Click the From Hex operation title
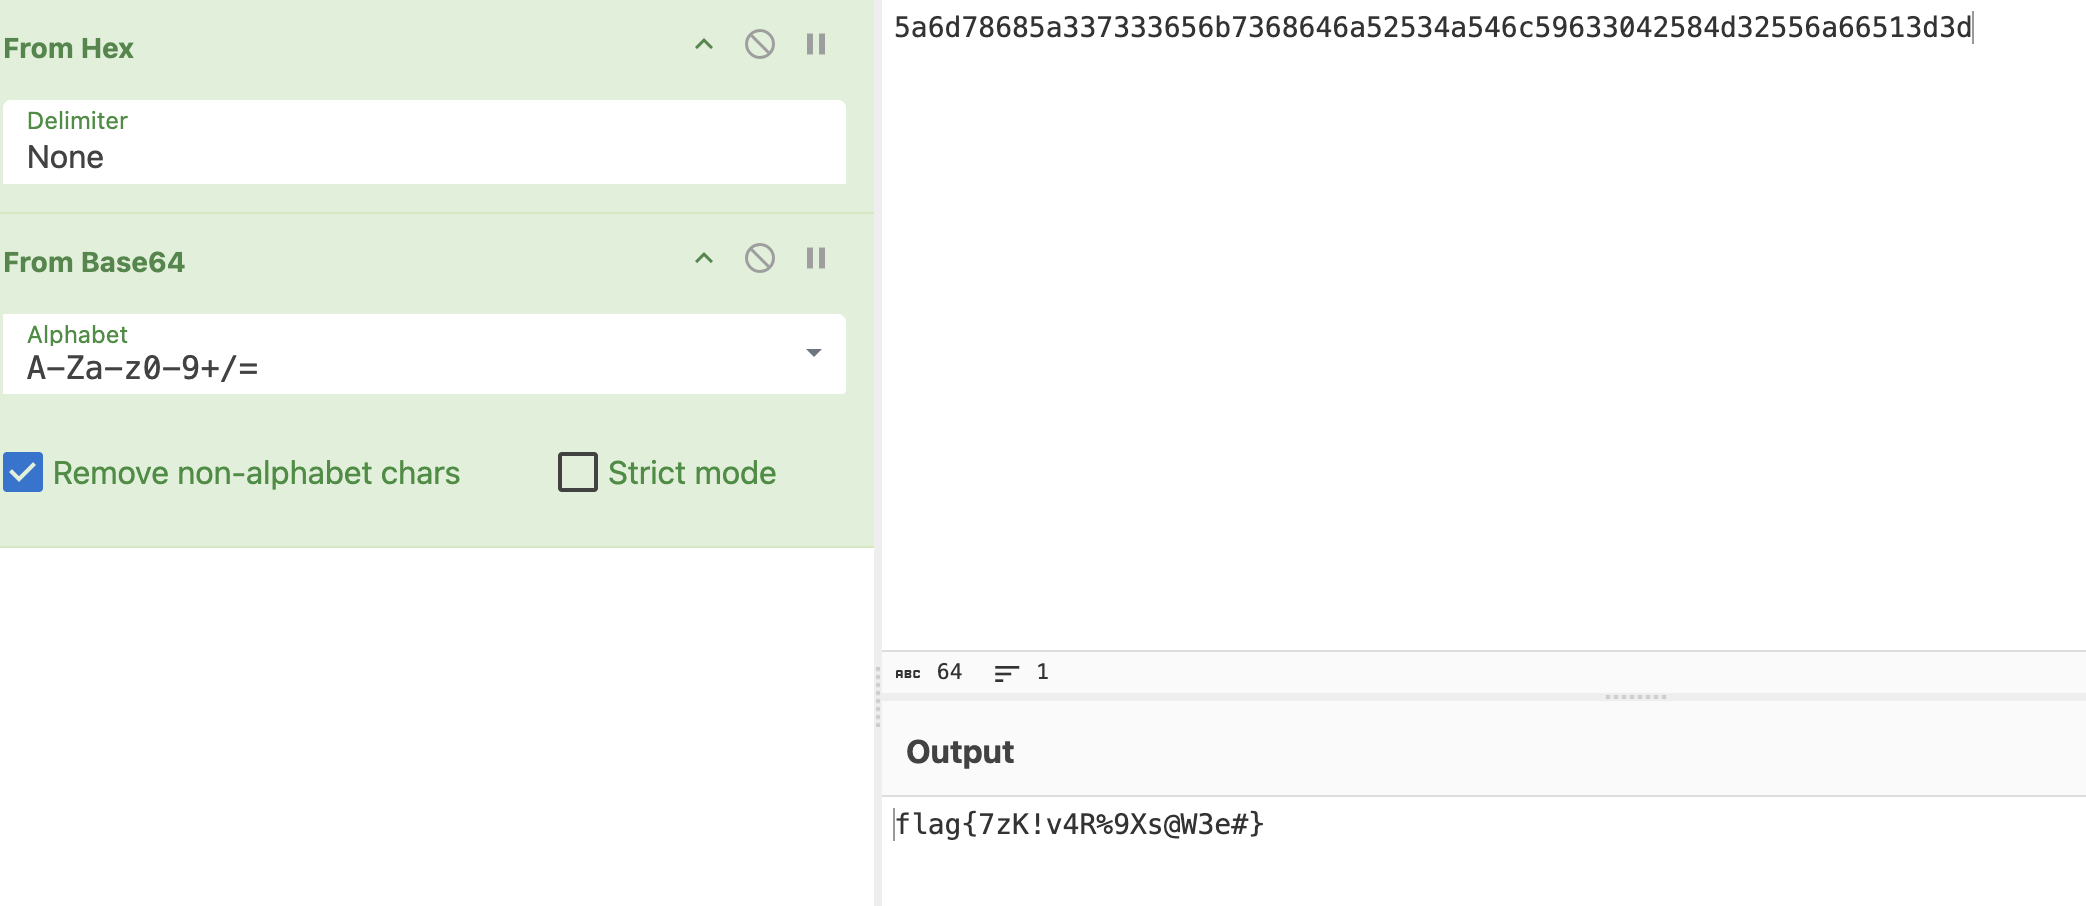 pos(69,48)
